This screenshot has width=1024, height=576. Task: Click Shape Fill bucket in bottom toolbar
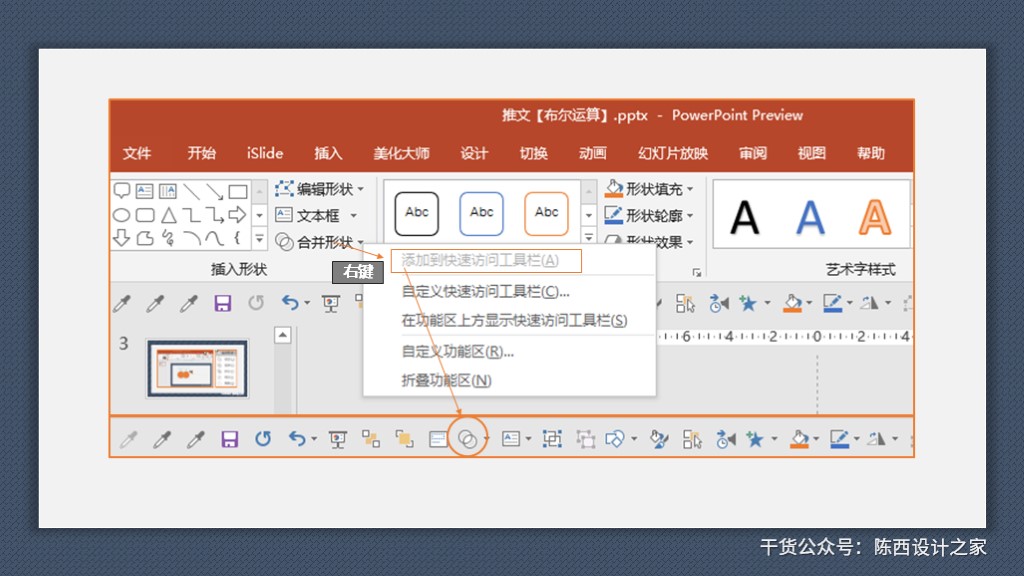(799, 439)
